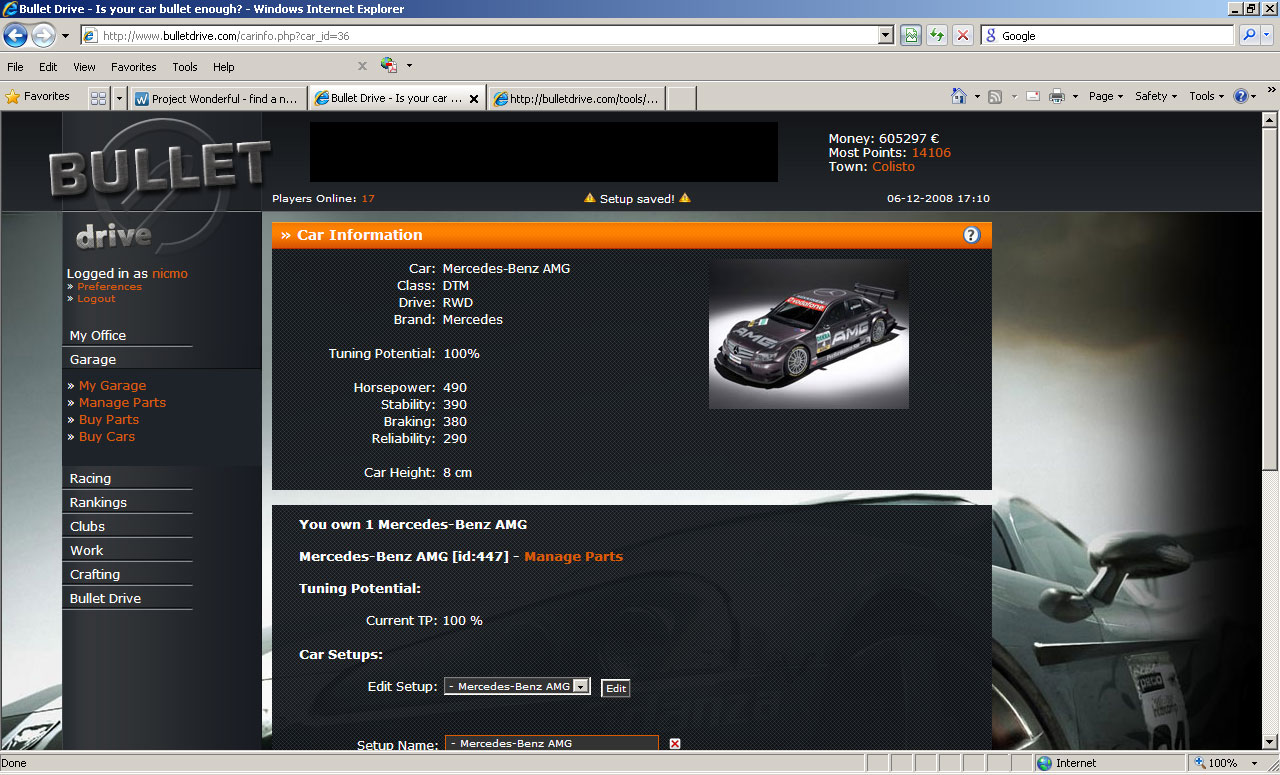Click the Read Mail icon

point(1032,96)
